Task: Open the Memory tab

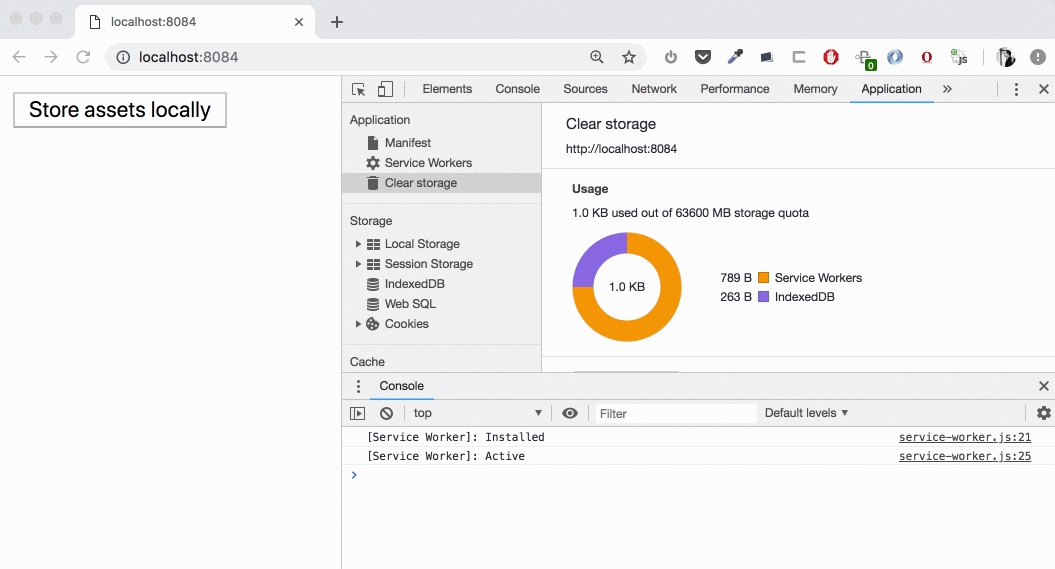Action: point(815,89)
